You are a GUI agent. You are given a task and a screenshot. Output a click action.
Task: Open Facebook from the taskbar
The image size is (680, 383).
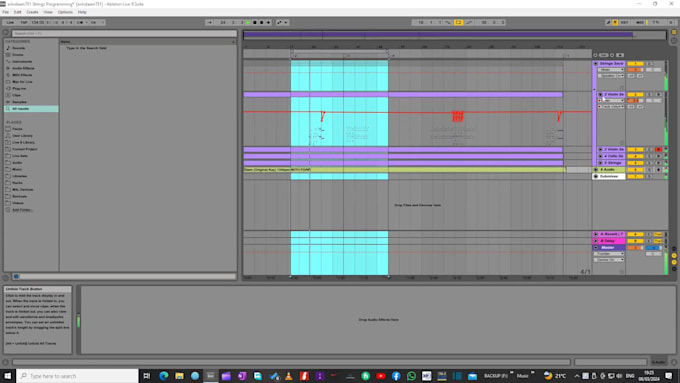pyautogui.click(x=396, y=376)
